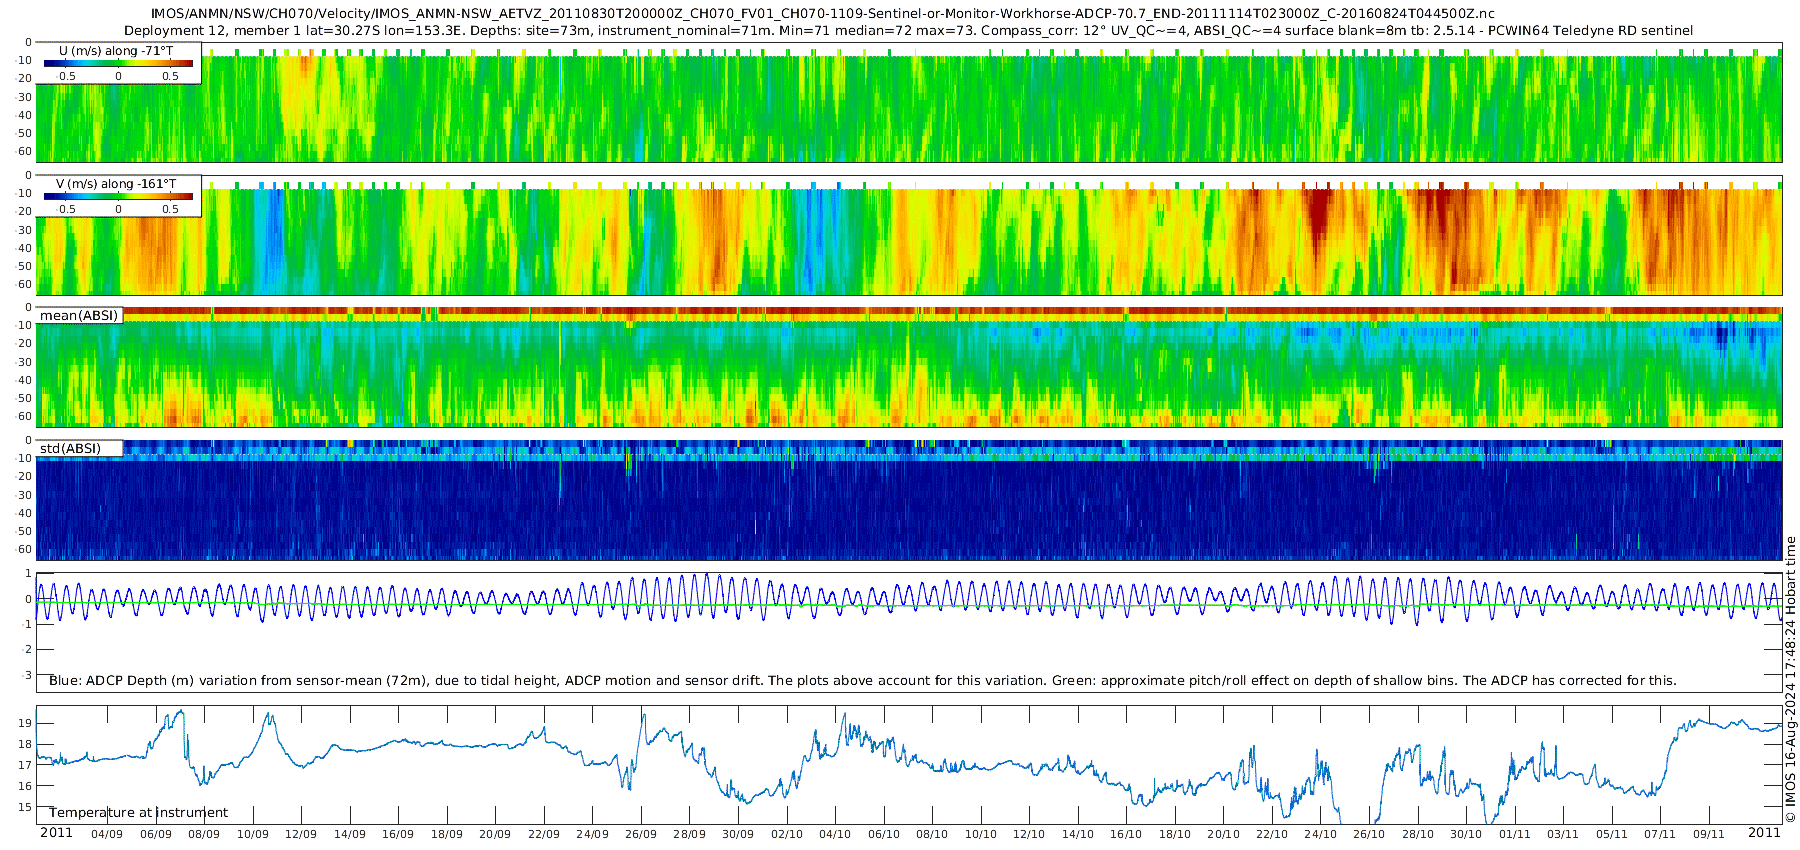Click the 04/09 date tick label
Image resolution: width=1800 pixels, height=850 pixels.
coord(107,834)
